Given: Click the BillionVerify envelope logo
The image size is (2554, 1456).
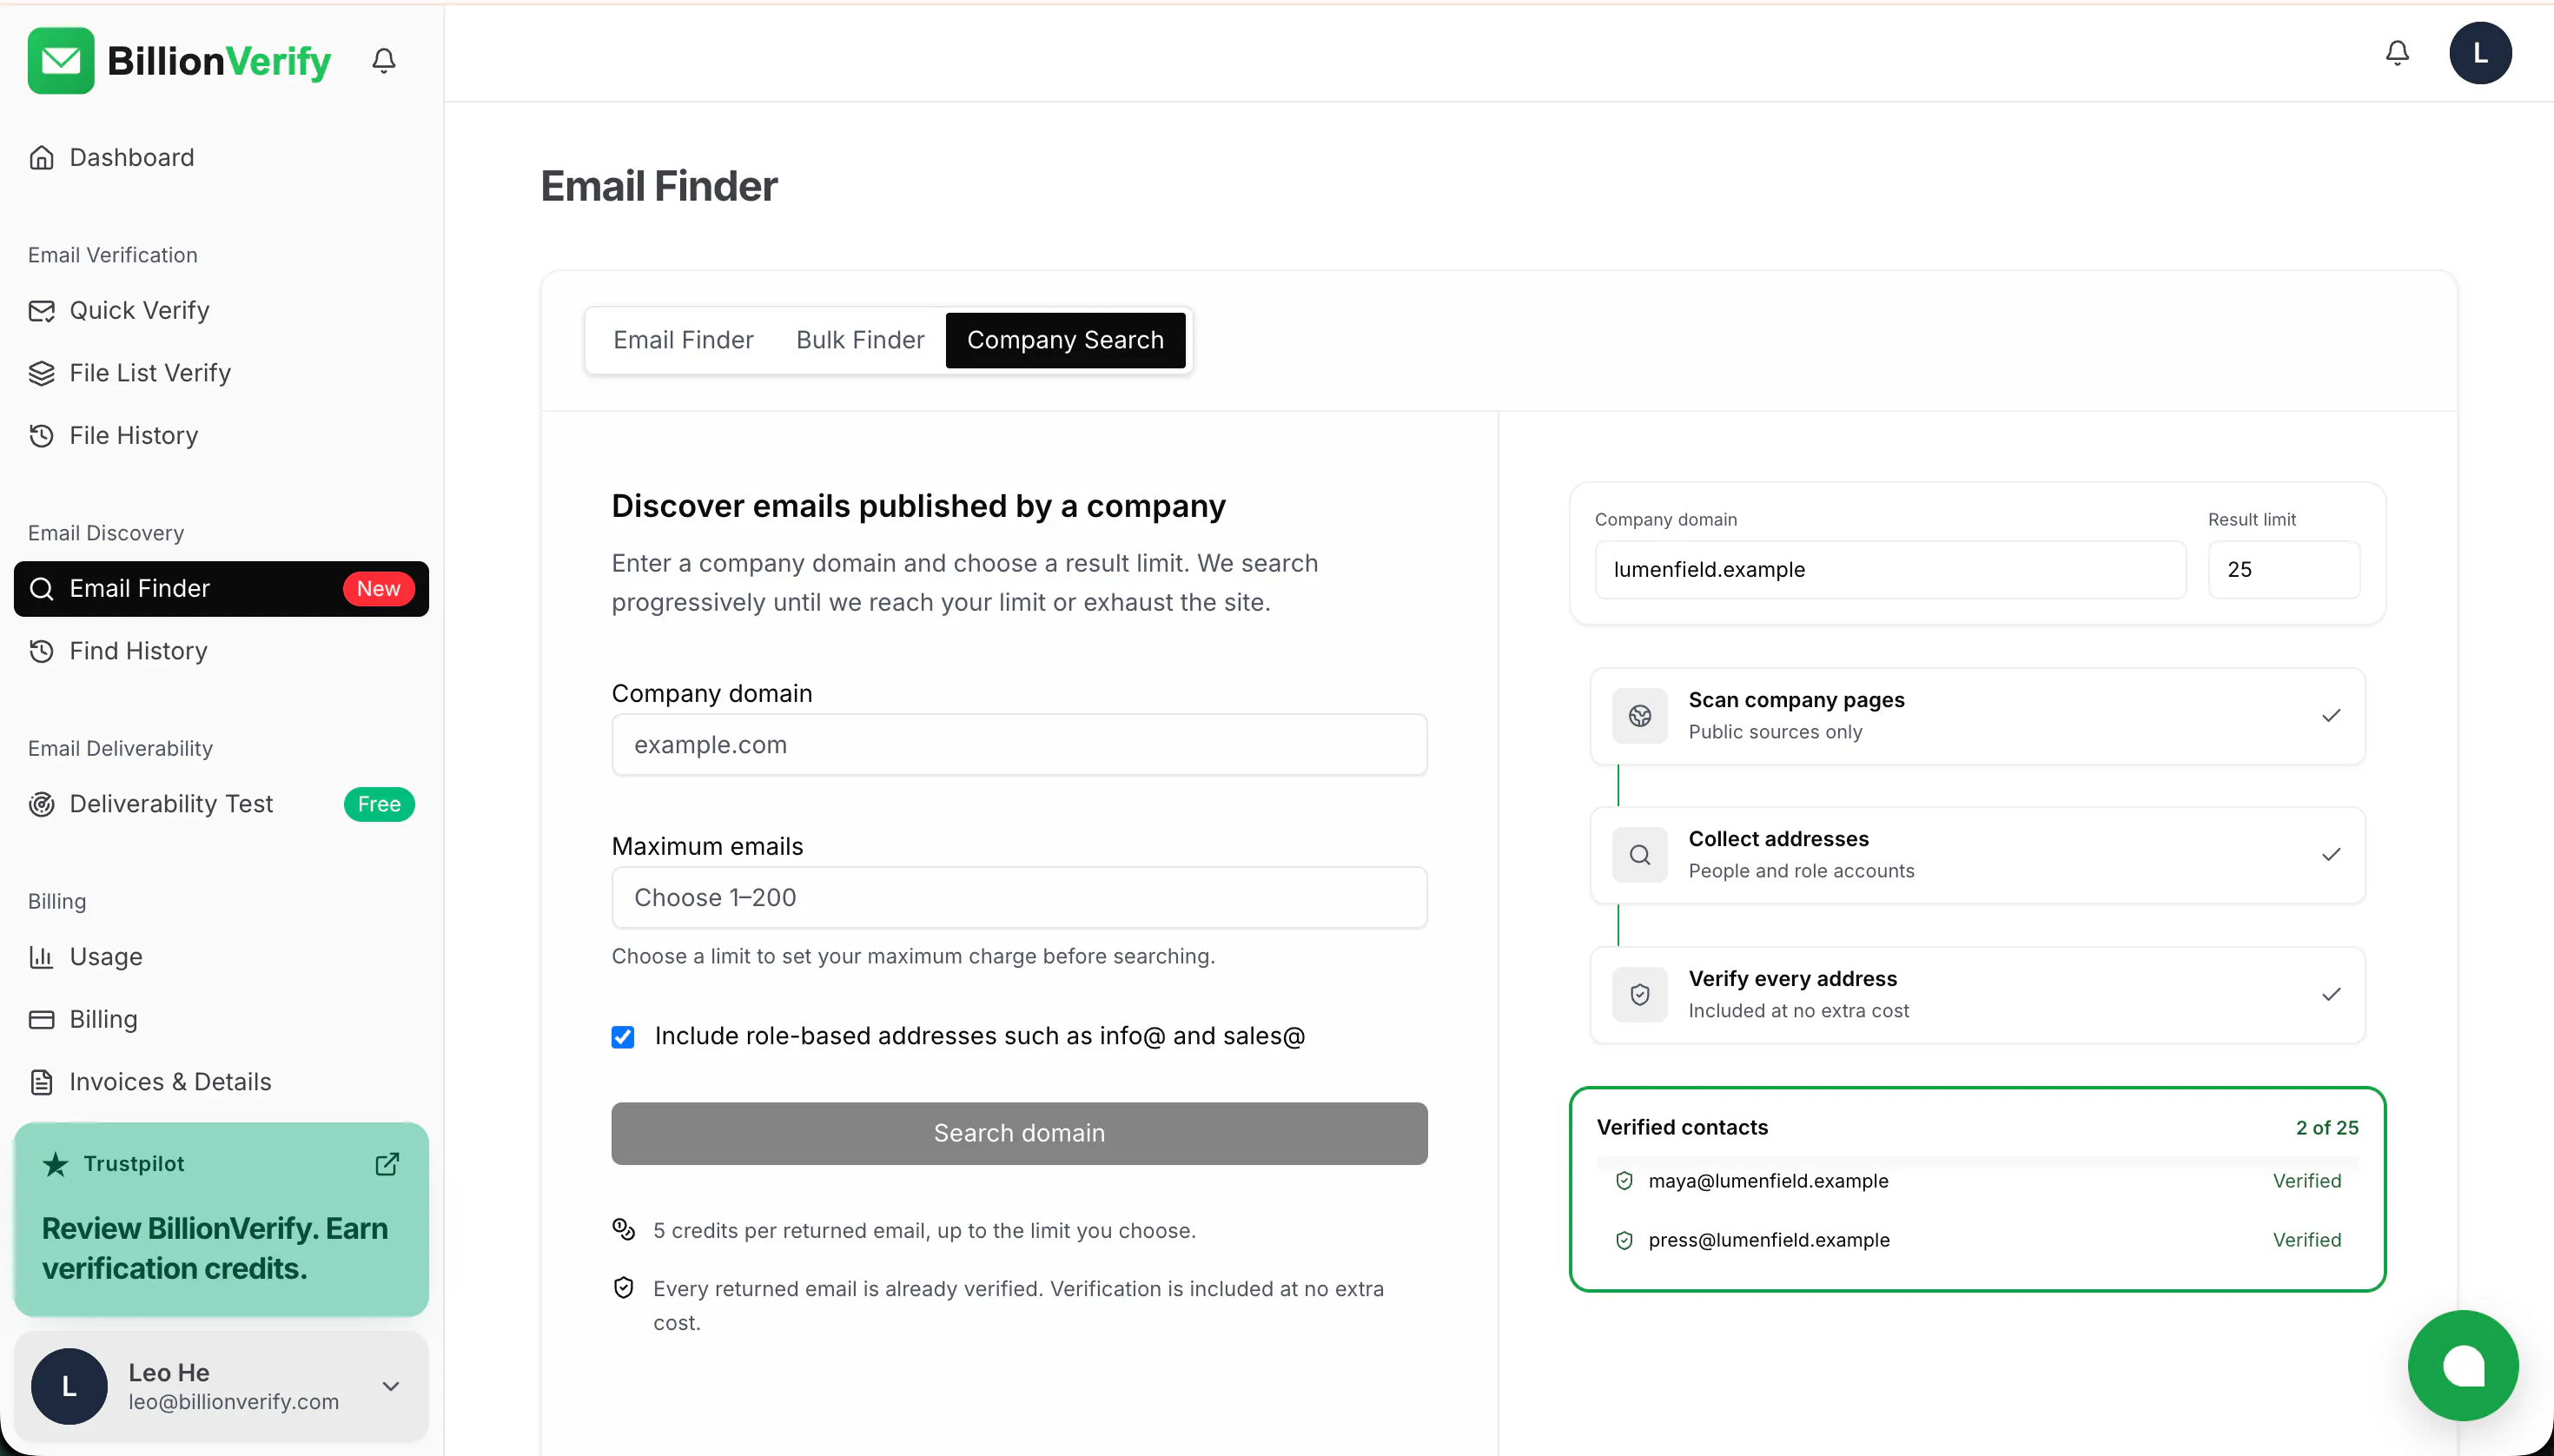Looking at the screenshot, I should 61,61.
